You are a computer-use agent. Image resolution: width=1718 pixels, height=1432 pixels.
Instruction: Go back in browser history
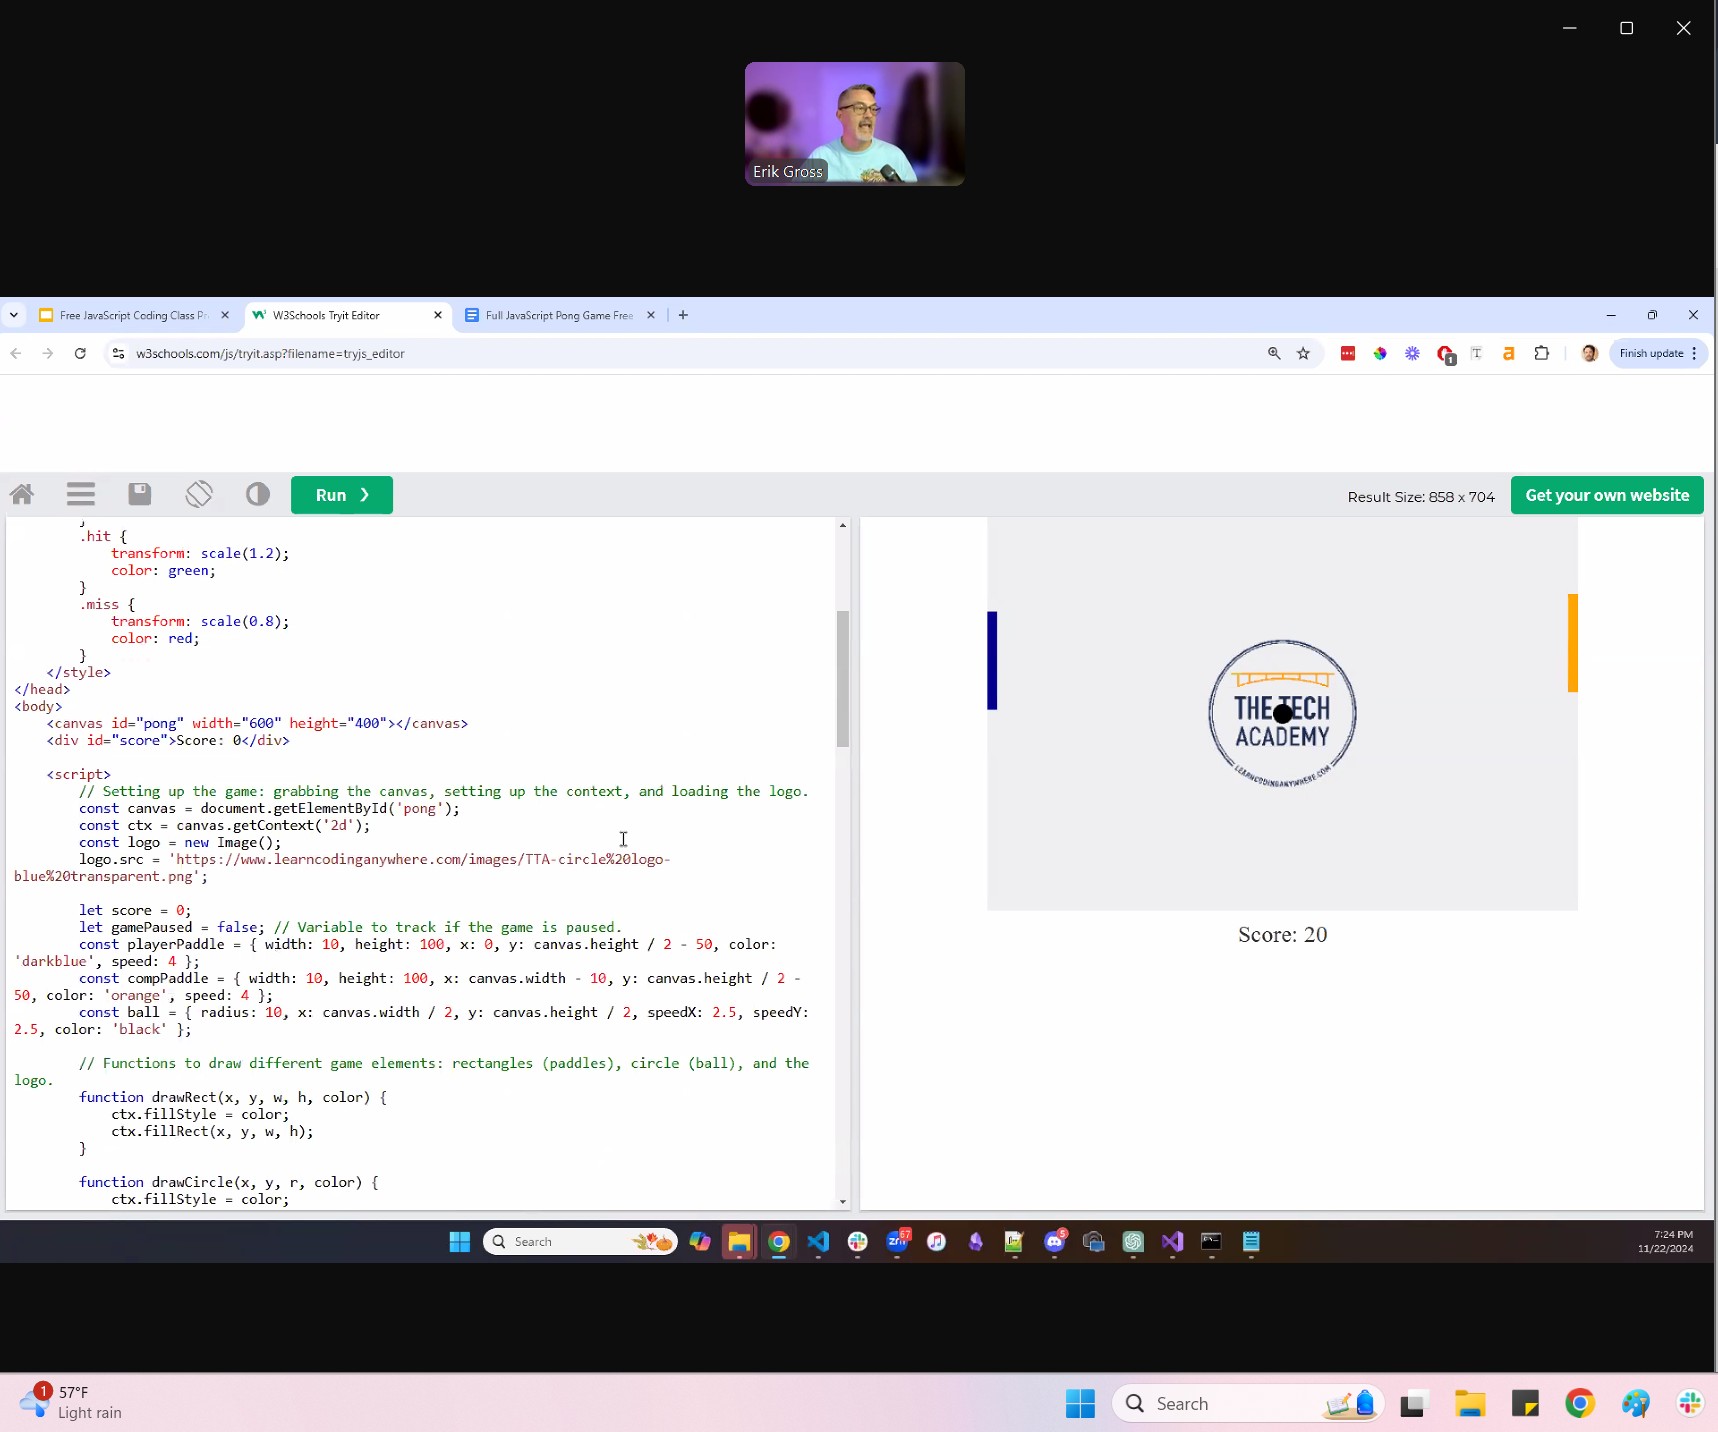pos(16,353)
